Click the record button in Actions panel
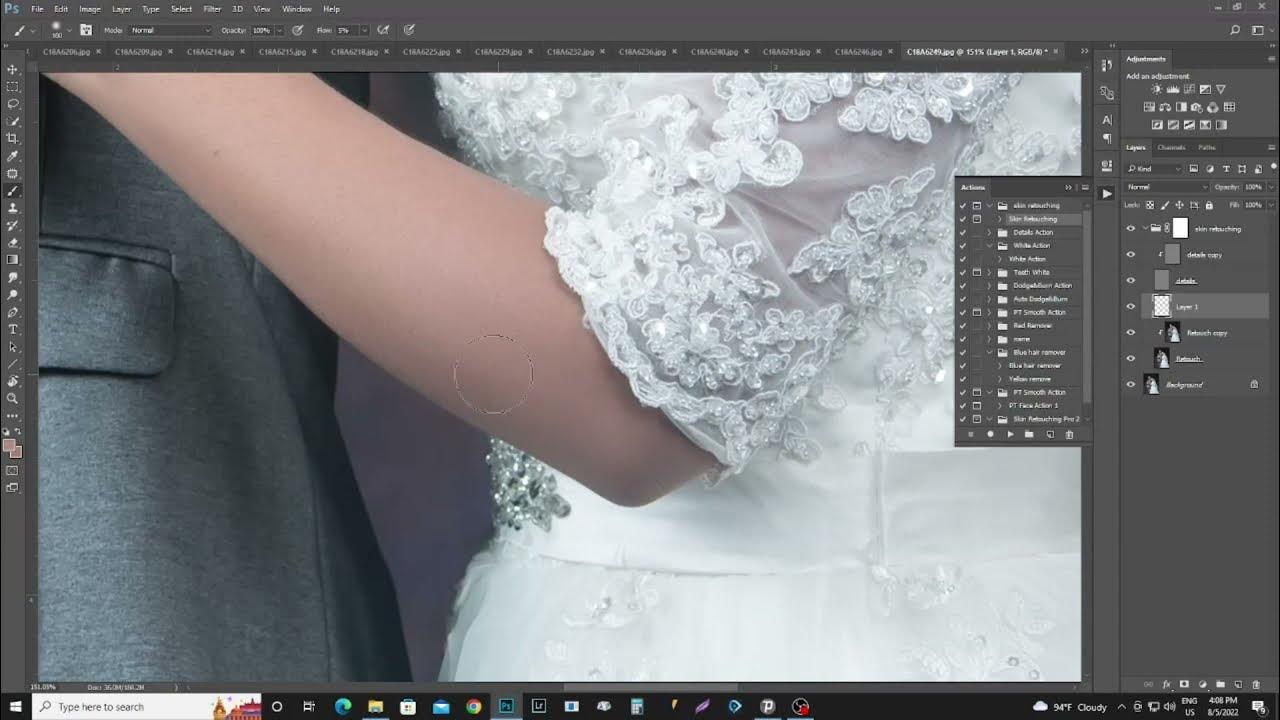The height and width of the screenshot is (720, 1280). pyautogui.click(x=990, y=433)
